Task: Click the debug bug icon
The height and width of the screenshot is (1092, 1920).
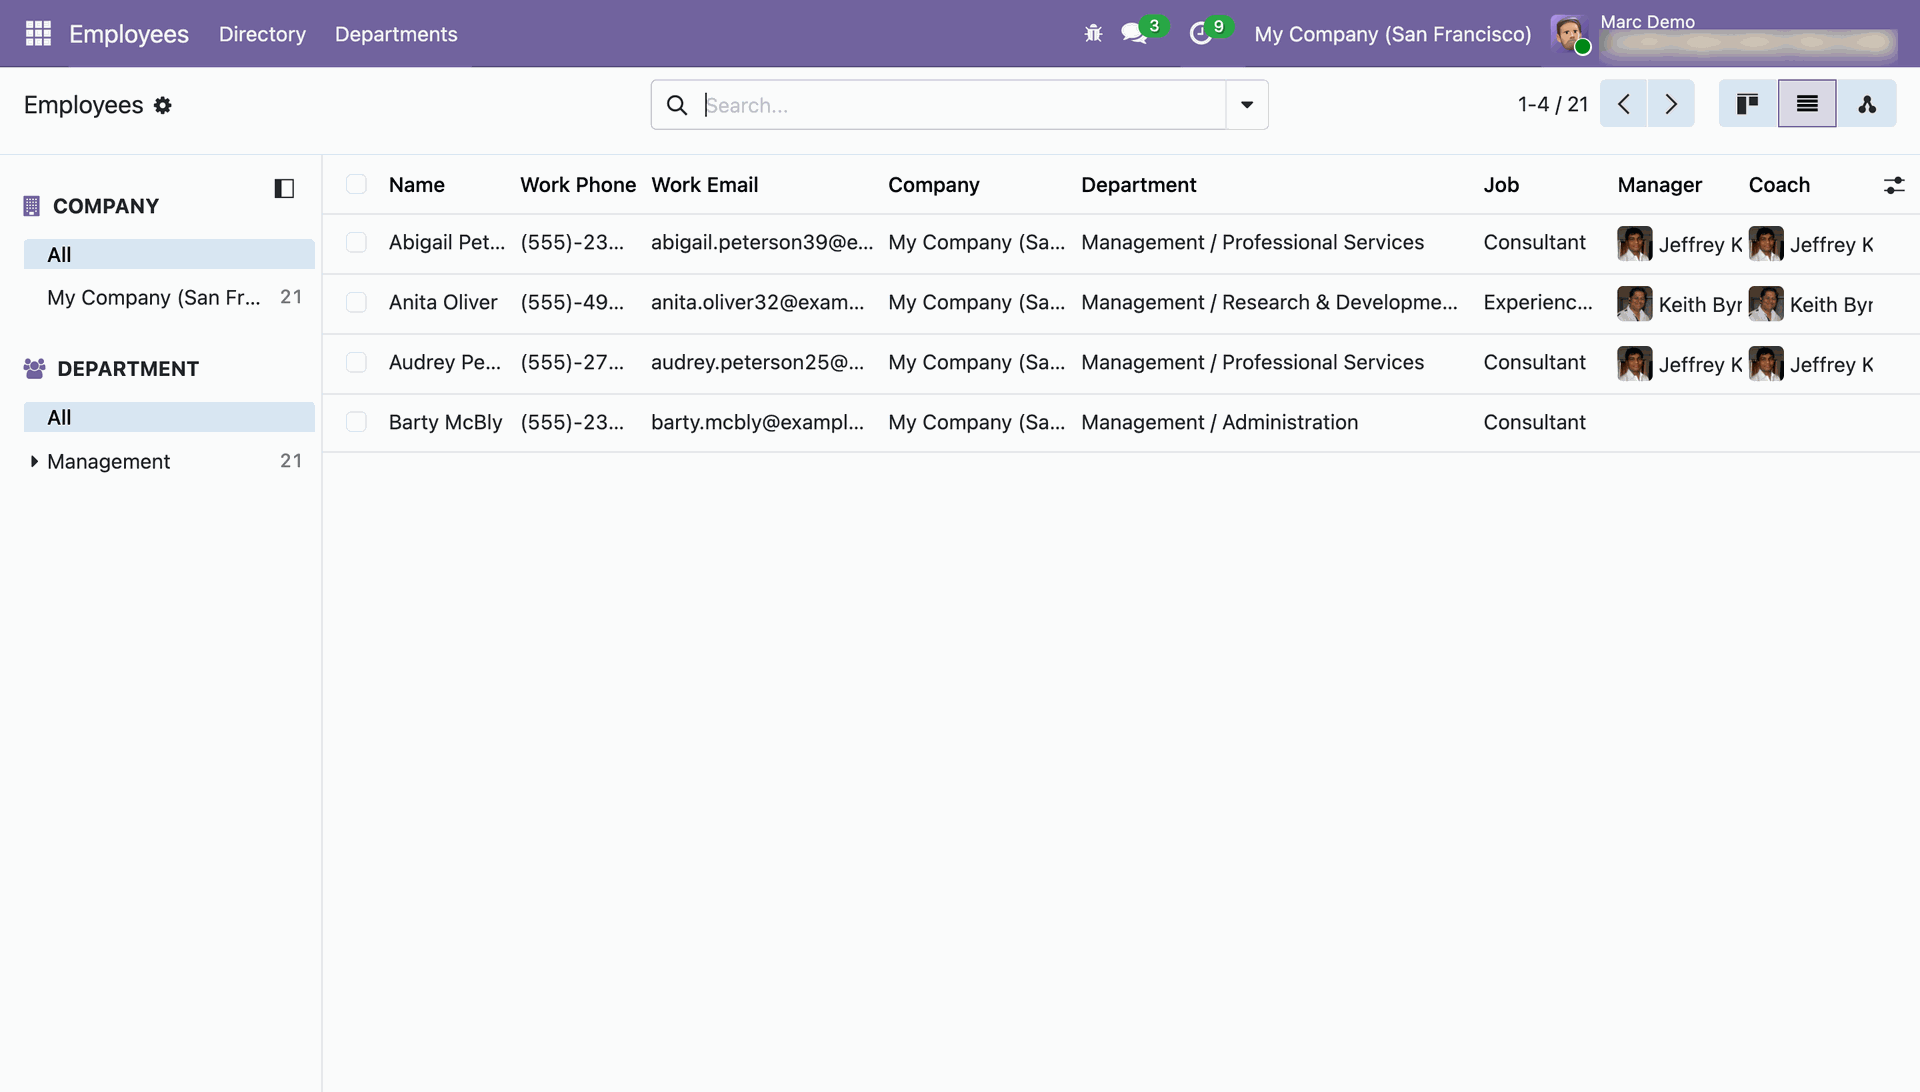Action: coord(1093,34)
